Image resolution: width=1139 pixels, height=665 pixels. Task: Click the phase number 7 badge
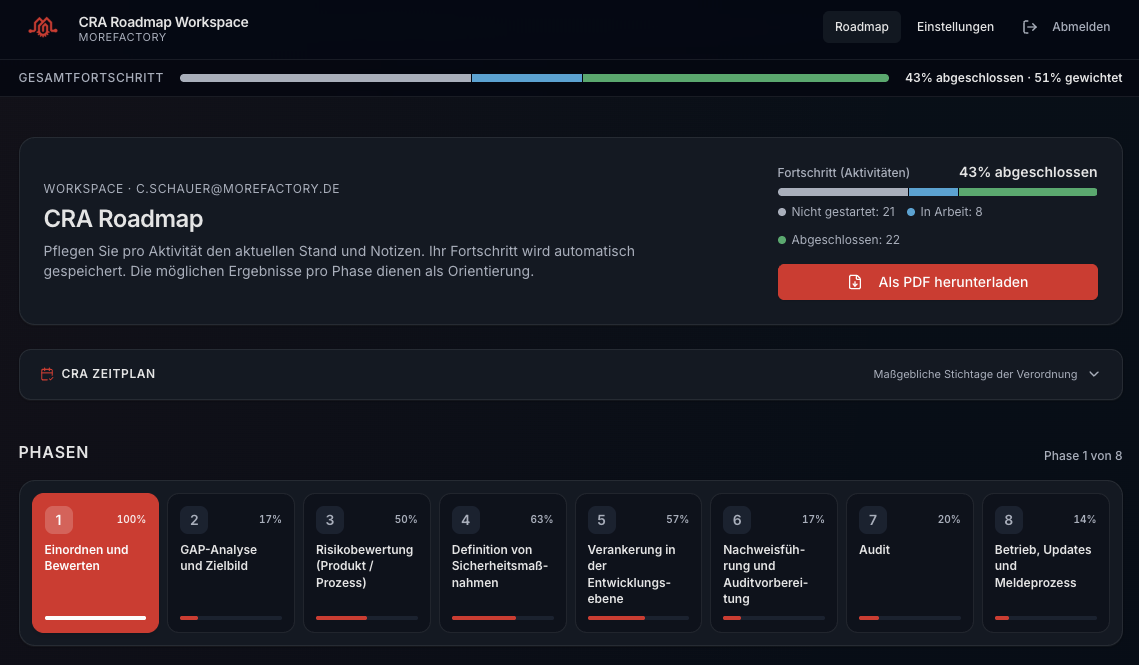(872, 520)
